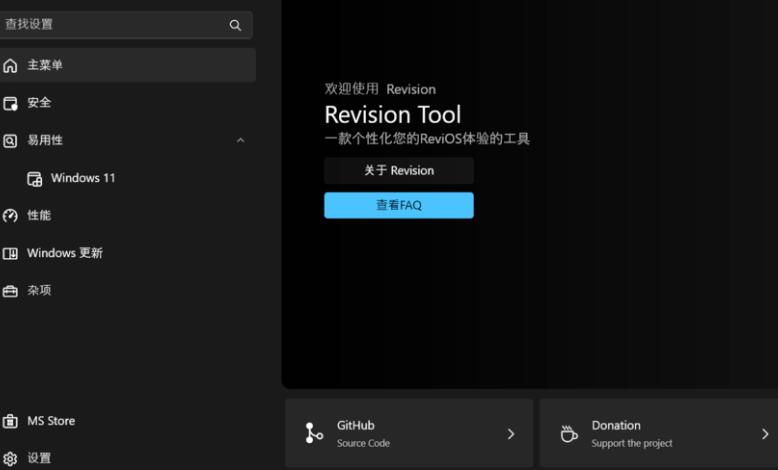Click the 易用性 magnifier icon

(x=10, y=141)
